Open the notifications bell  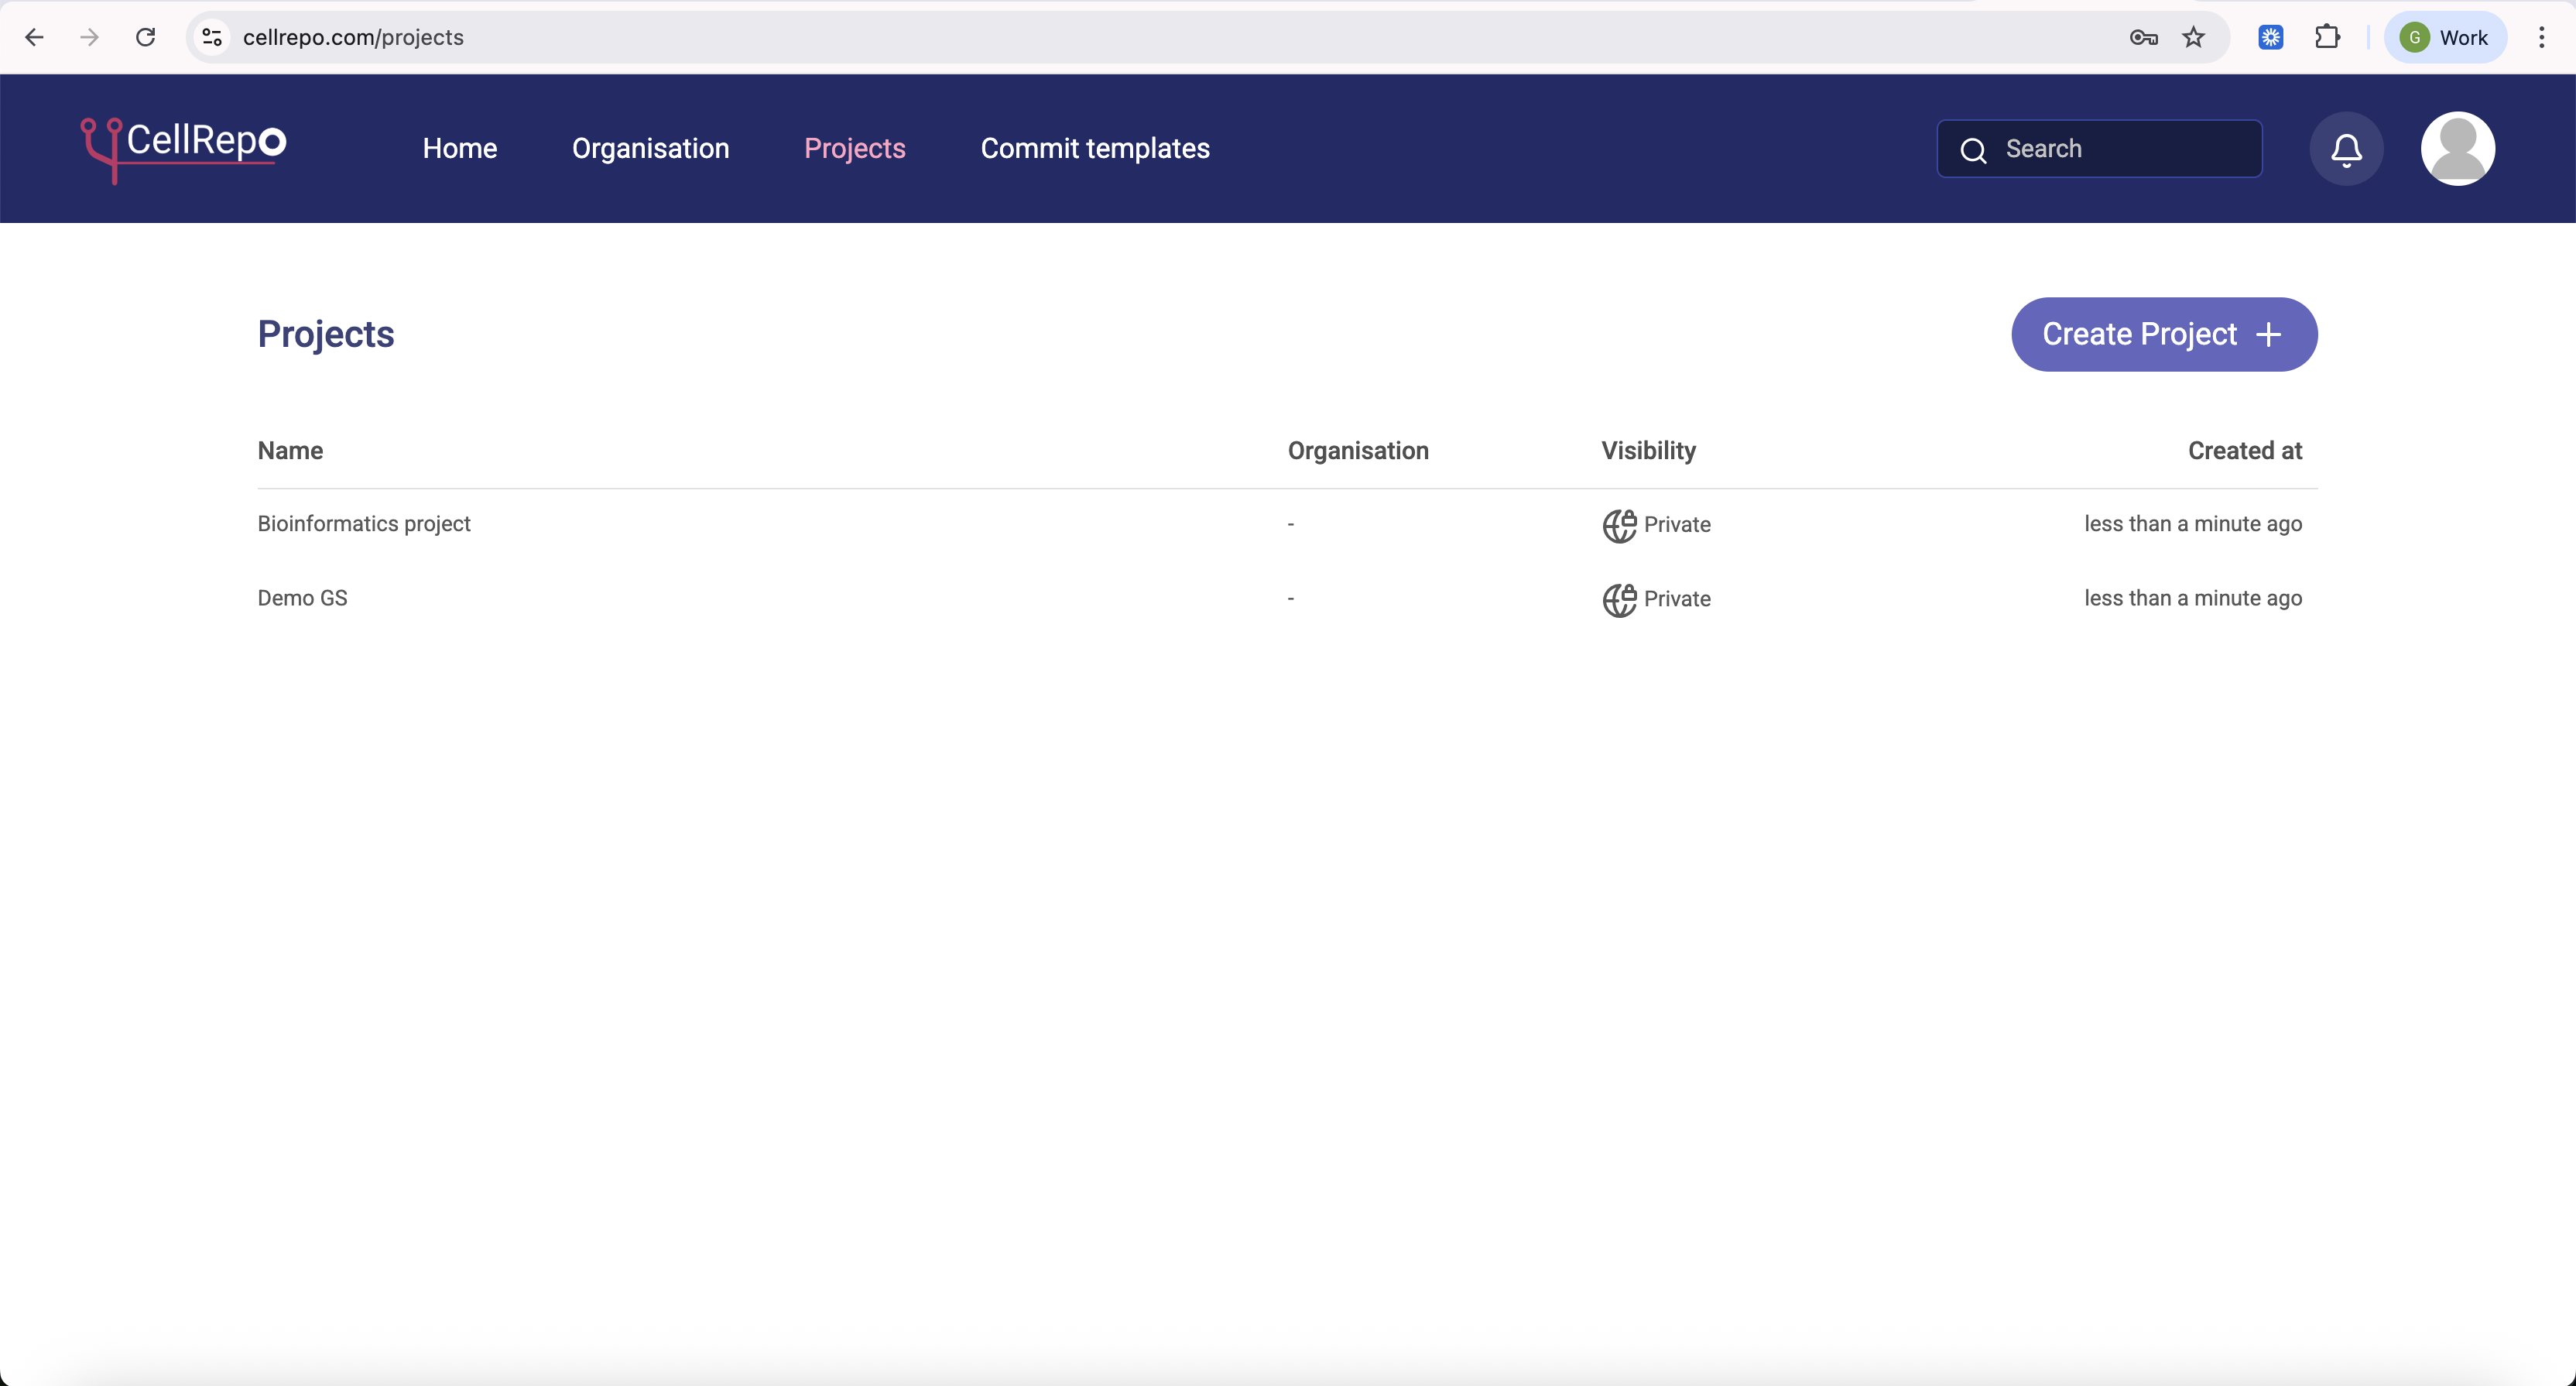tap(2346, 149)
